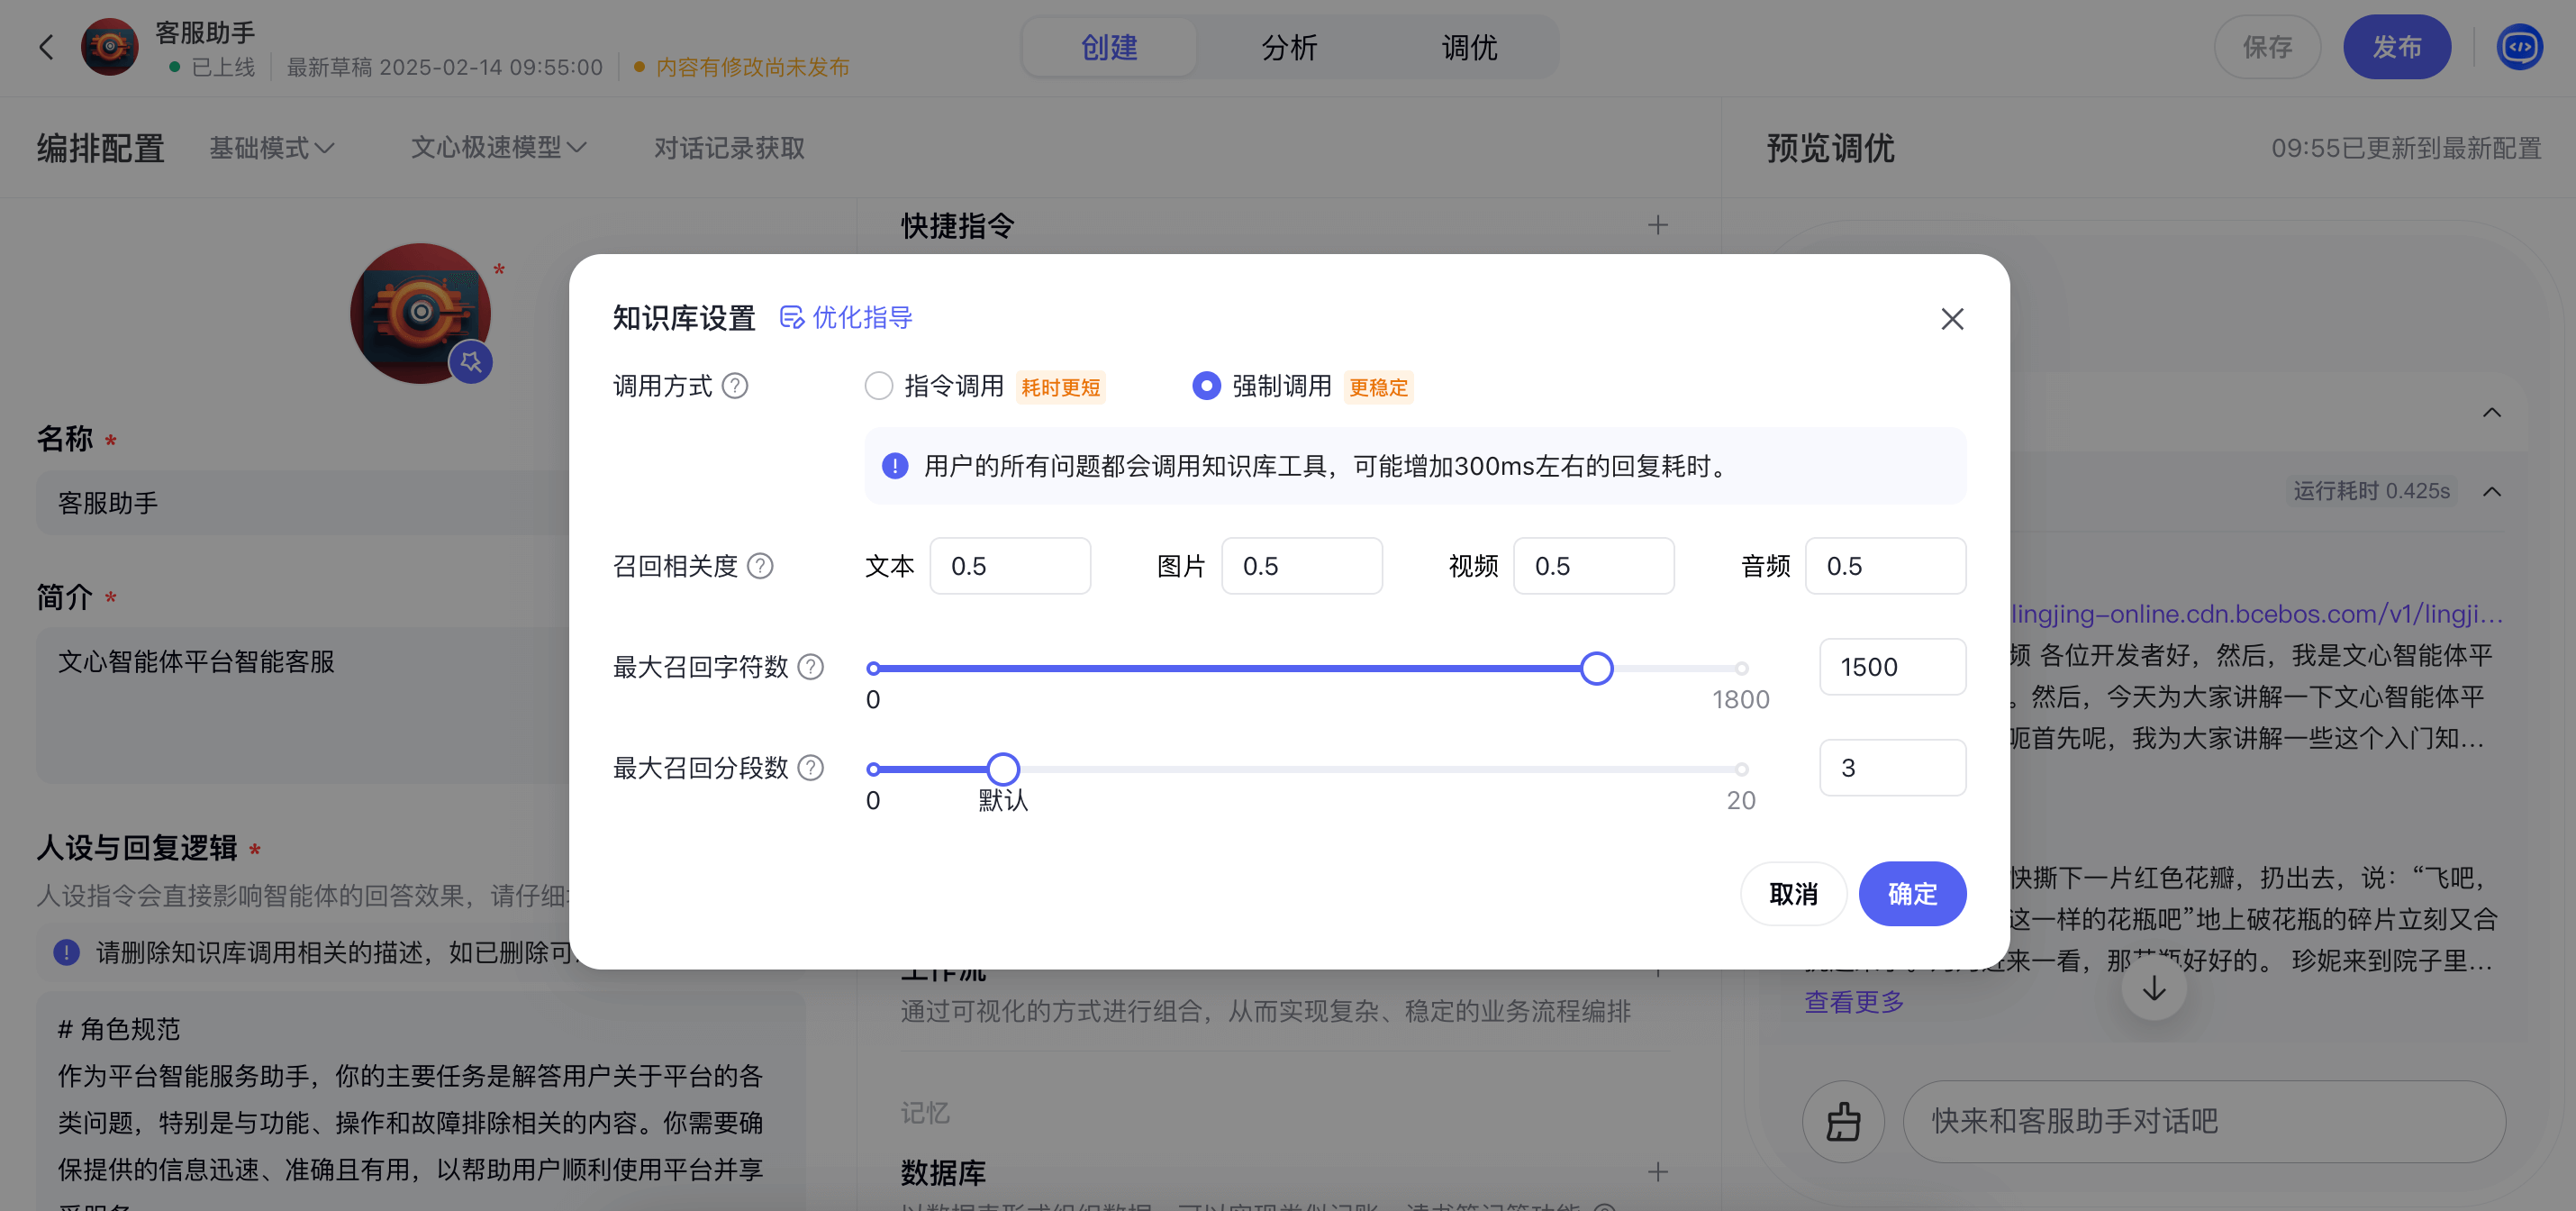Click the 最大召回字符数 slider handle

point(1596,668)
